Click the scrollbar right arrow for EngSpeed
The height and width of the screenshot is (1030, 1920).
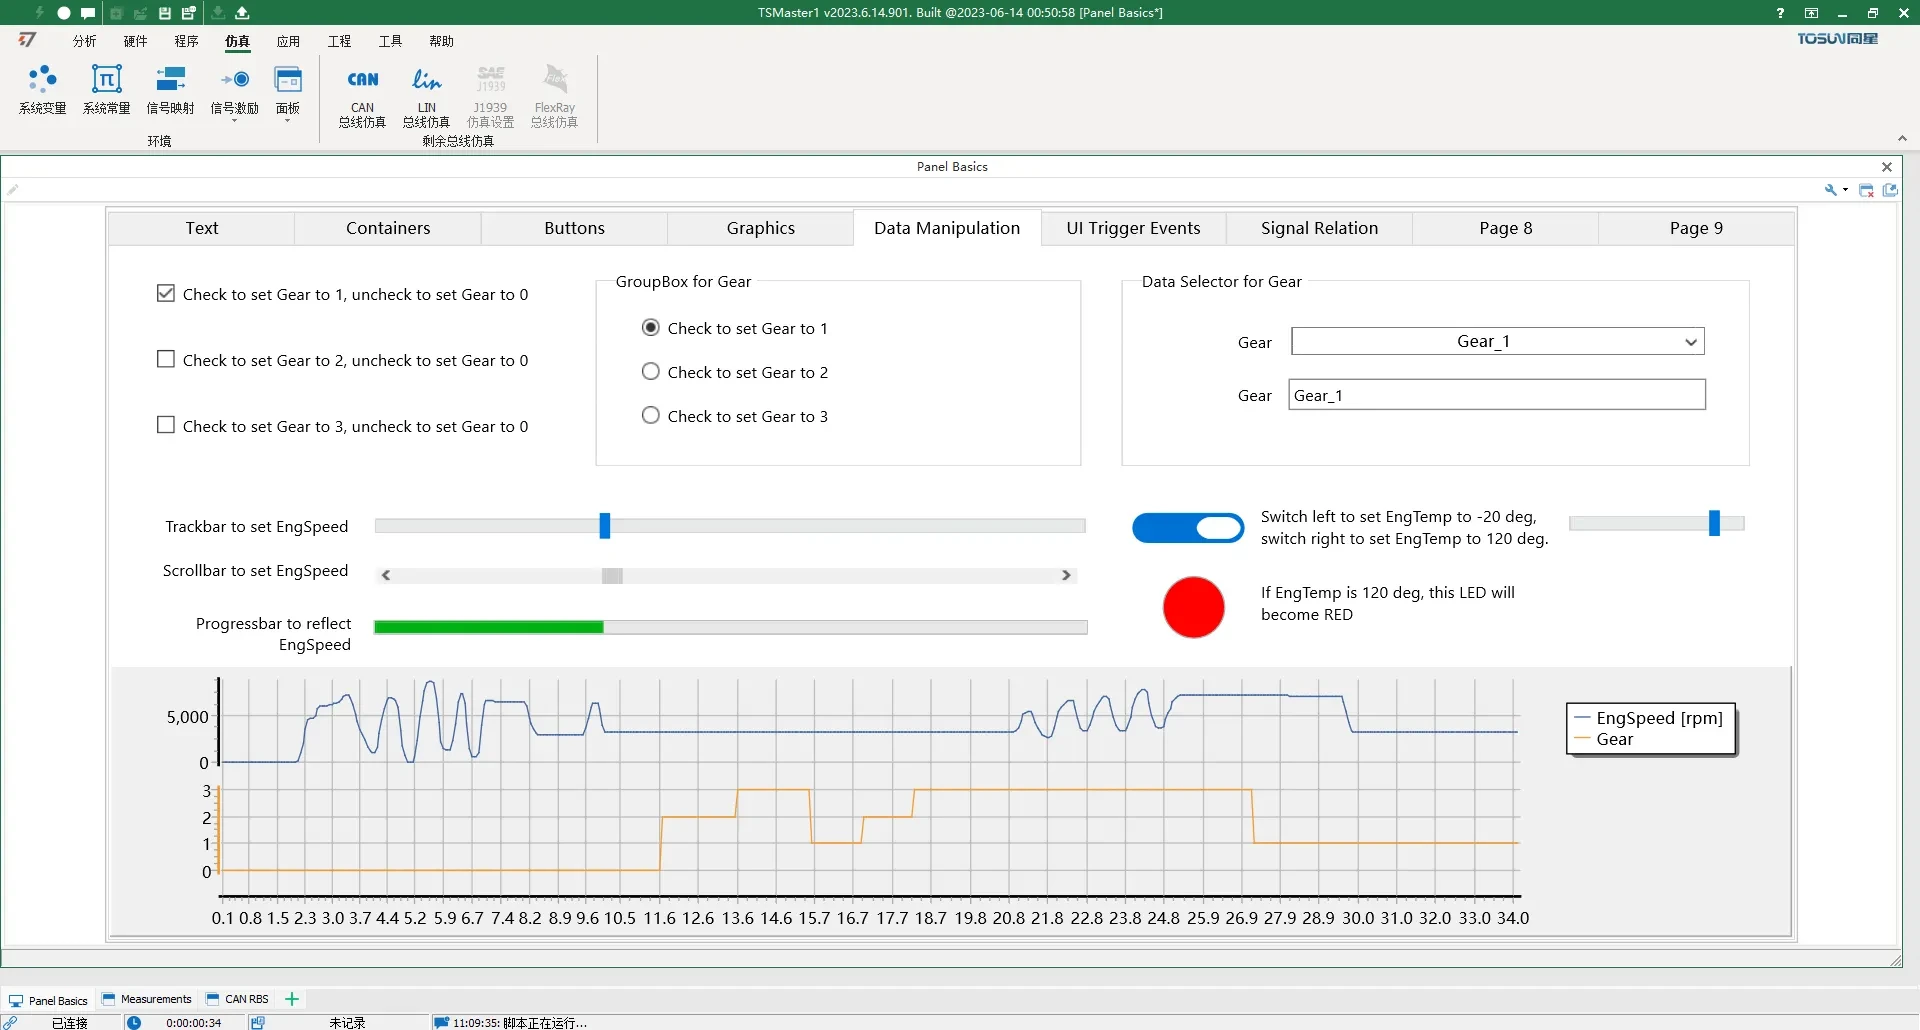(x=1066, y=575)
